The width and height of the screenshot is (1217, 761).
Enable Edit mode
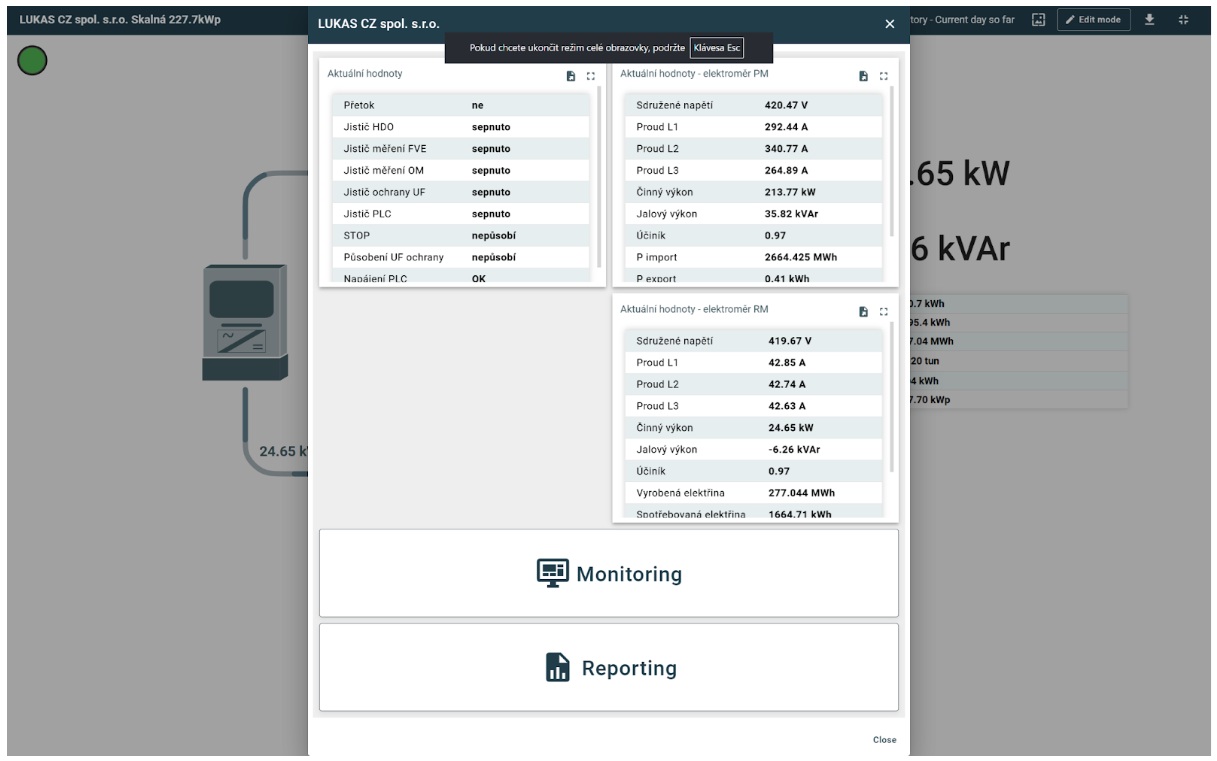click(x=1093, y=20)
